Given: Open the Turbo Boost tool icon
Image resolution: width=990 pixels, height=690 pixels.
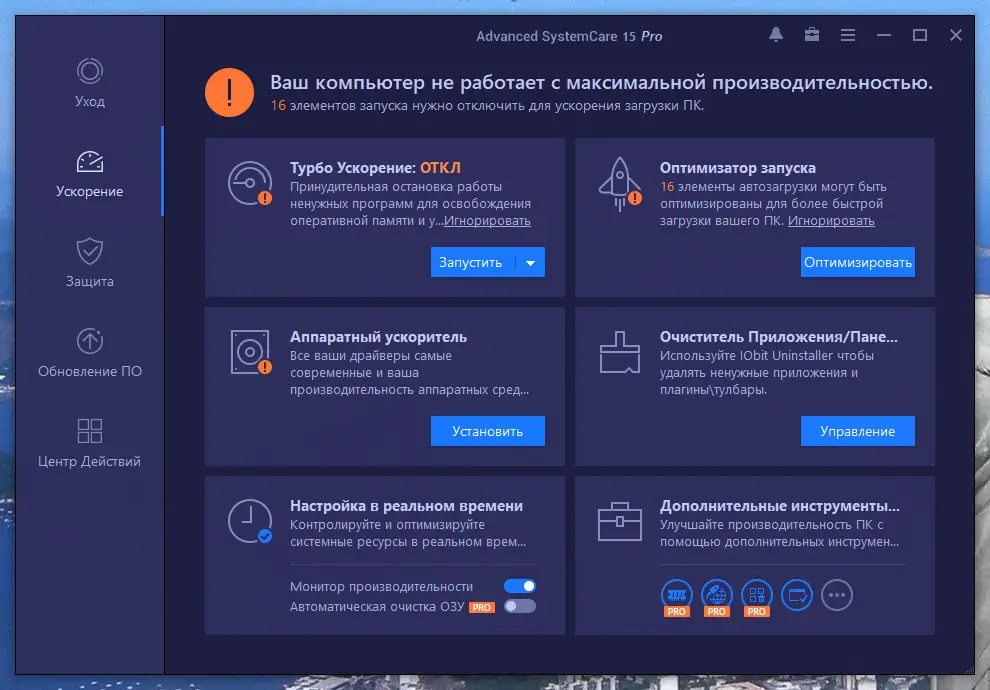Looking at the screenshot, I should 248,185.
